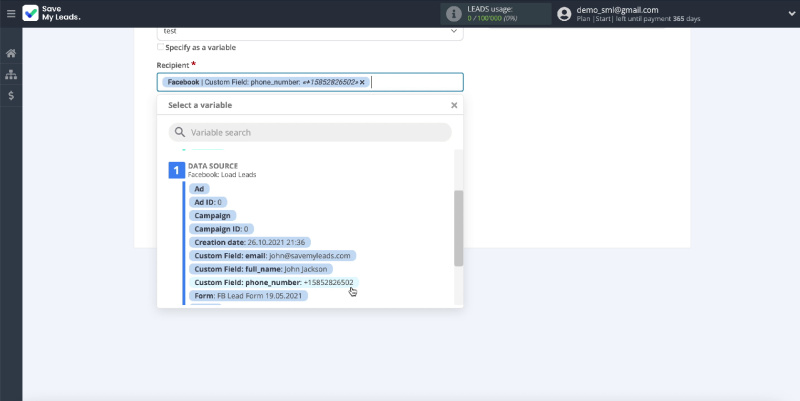The image size is (800, 401).
Task: Click the DATA SOURCE number 1 badge
Action: coord(177,170)
